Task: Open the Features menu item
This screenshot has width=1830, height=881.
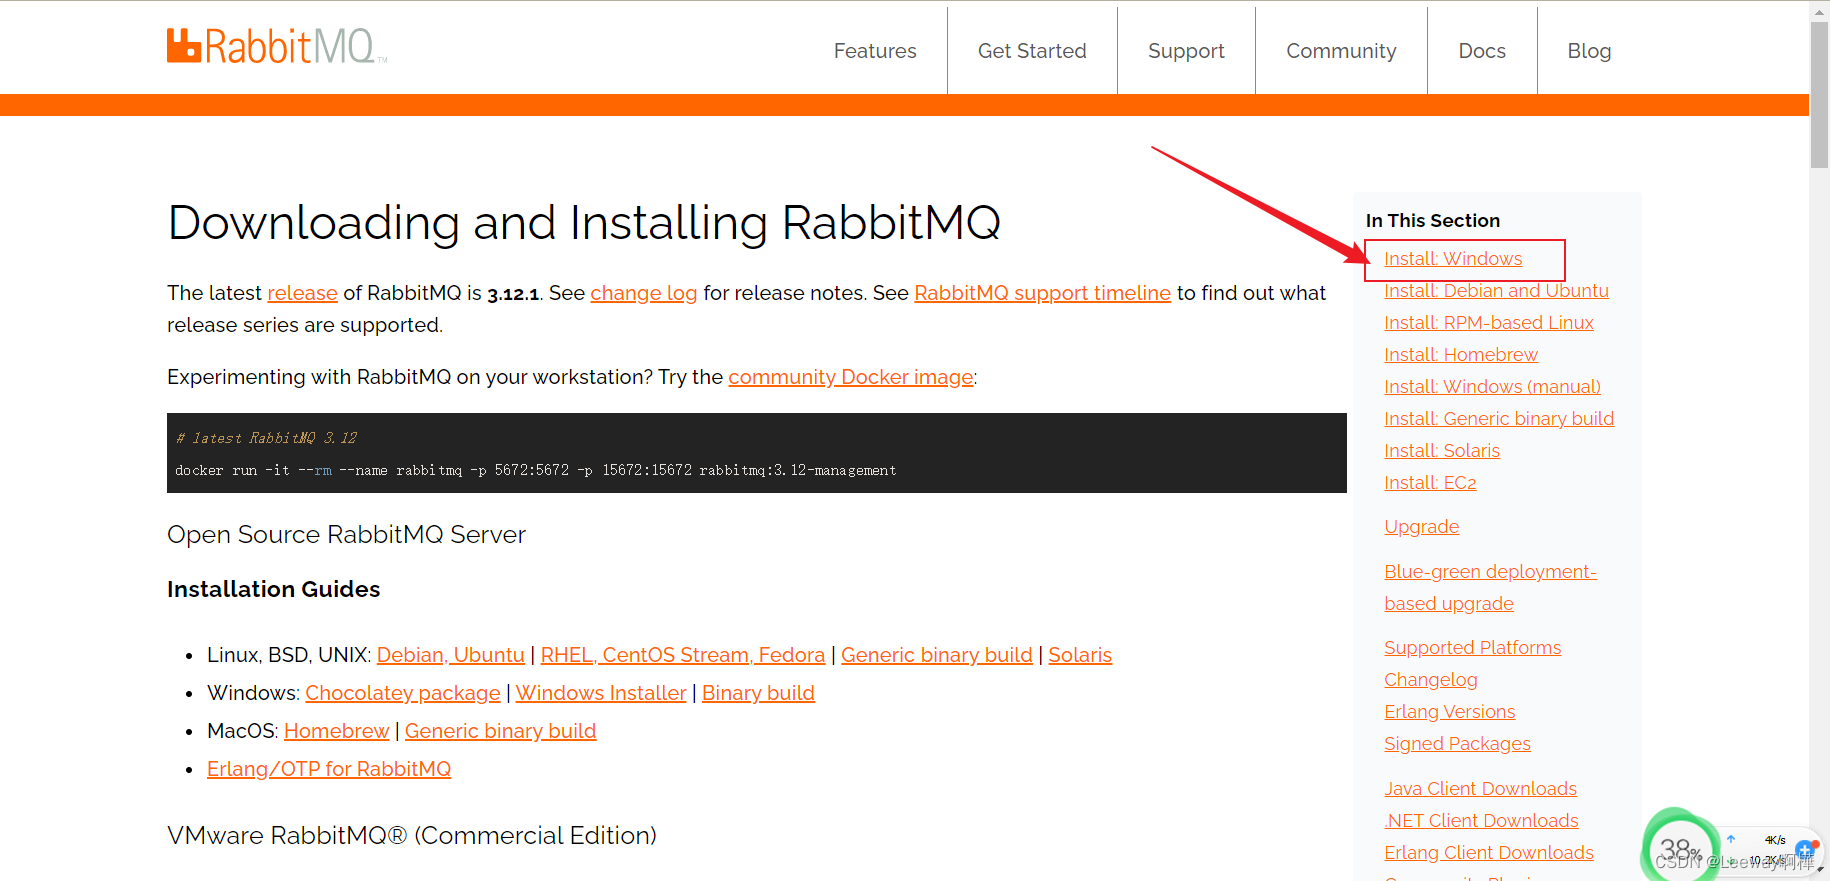Action: [875, 51]
